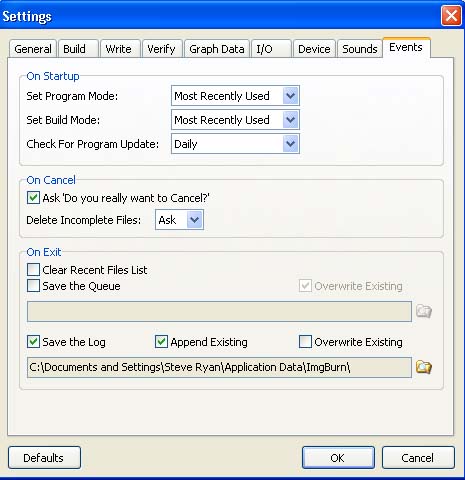This screenshot has height=480, width=465.
Task: Enable Save the Queue option
Action: pos(33,286)
